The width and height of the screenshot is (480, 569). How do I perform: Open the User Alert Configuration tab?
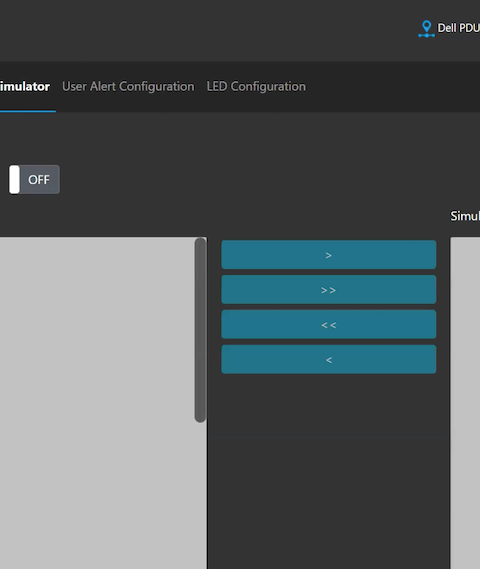coord(128,86)
